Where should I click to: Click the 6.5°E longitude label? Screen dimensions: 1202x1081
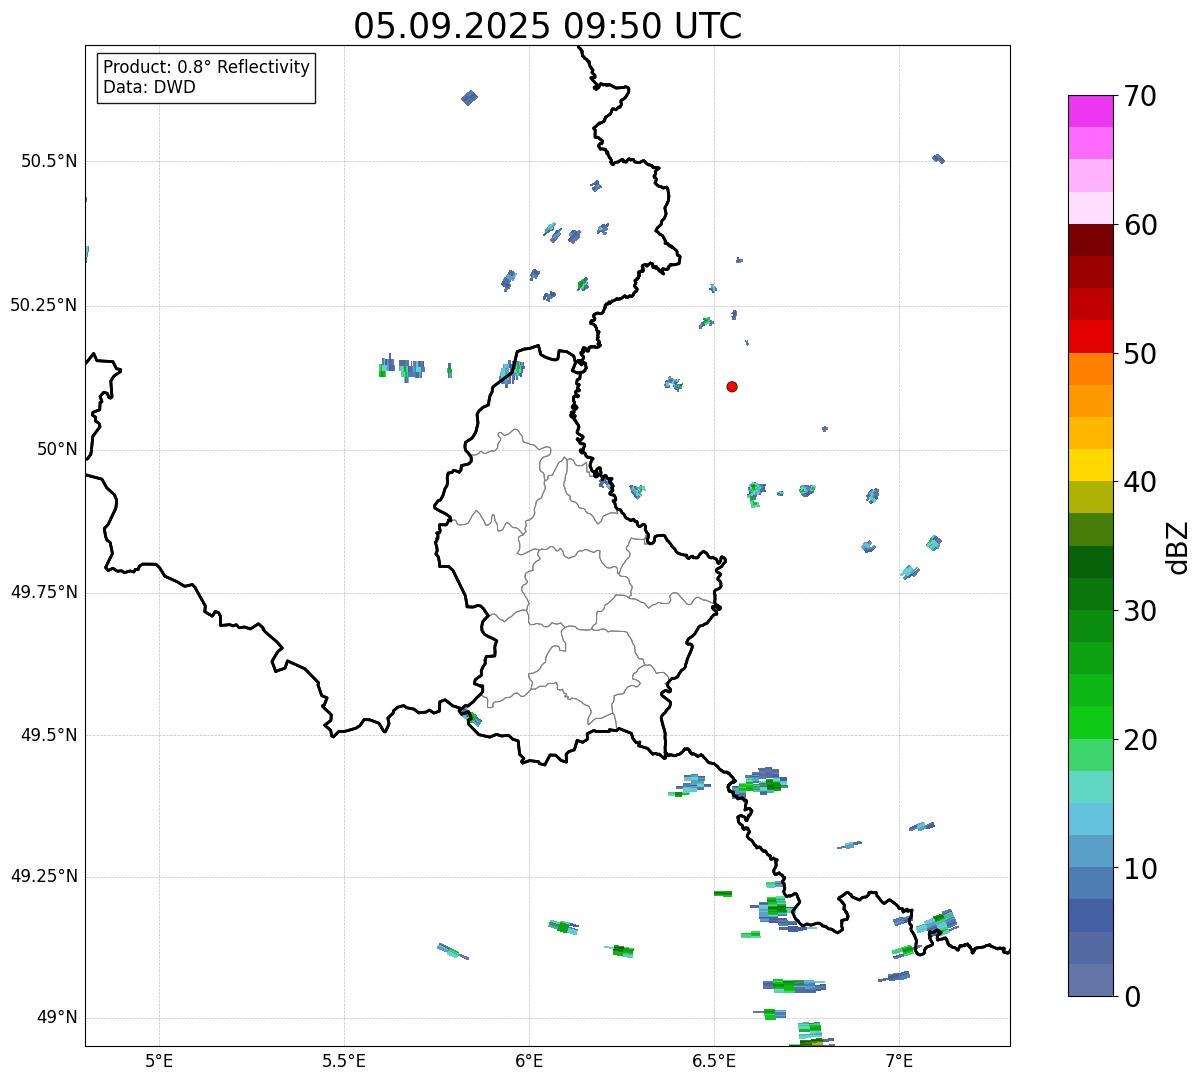(x=714, y=1060)
